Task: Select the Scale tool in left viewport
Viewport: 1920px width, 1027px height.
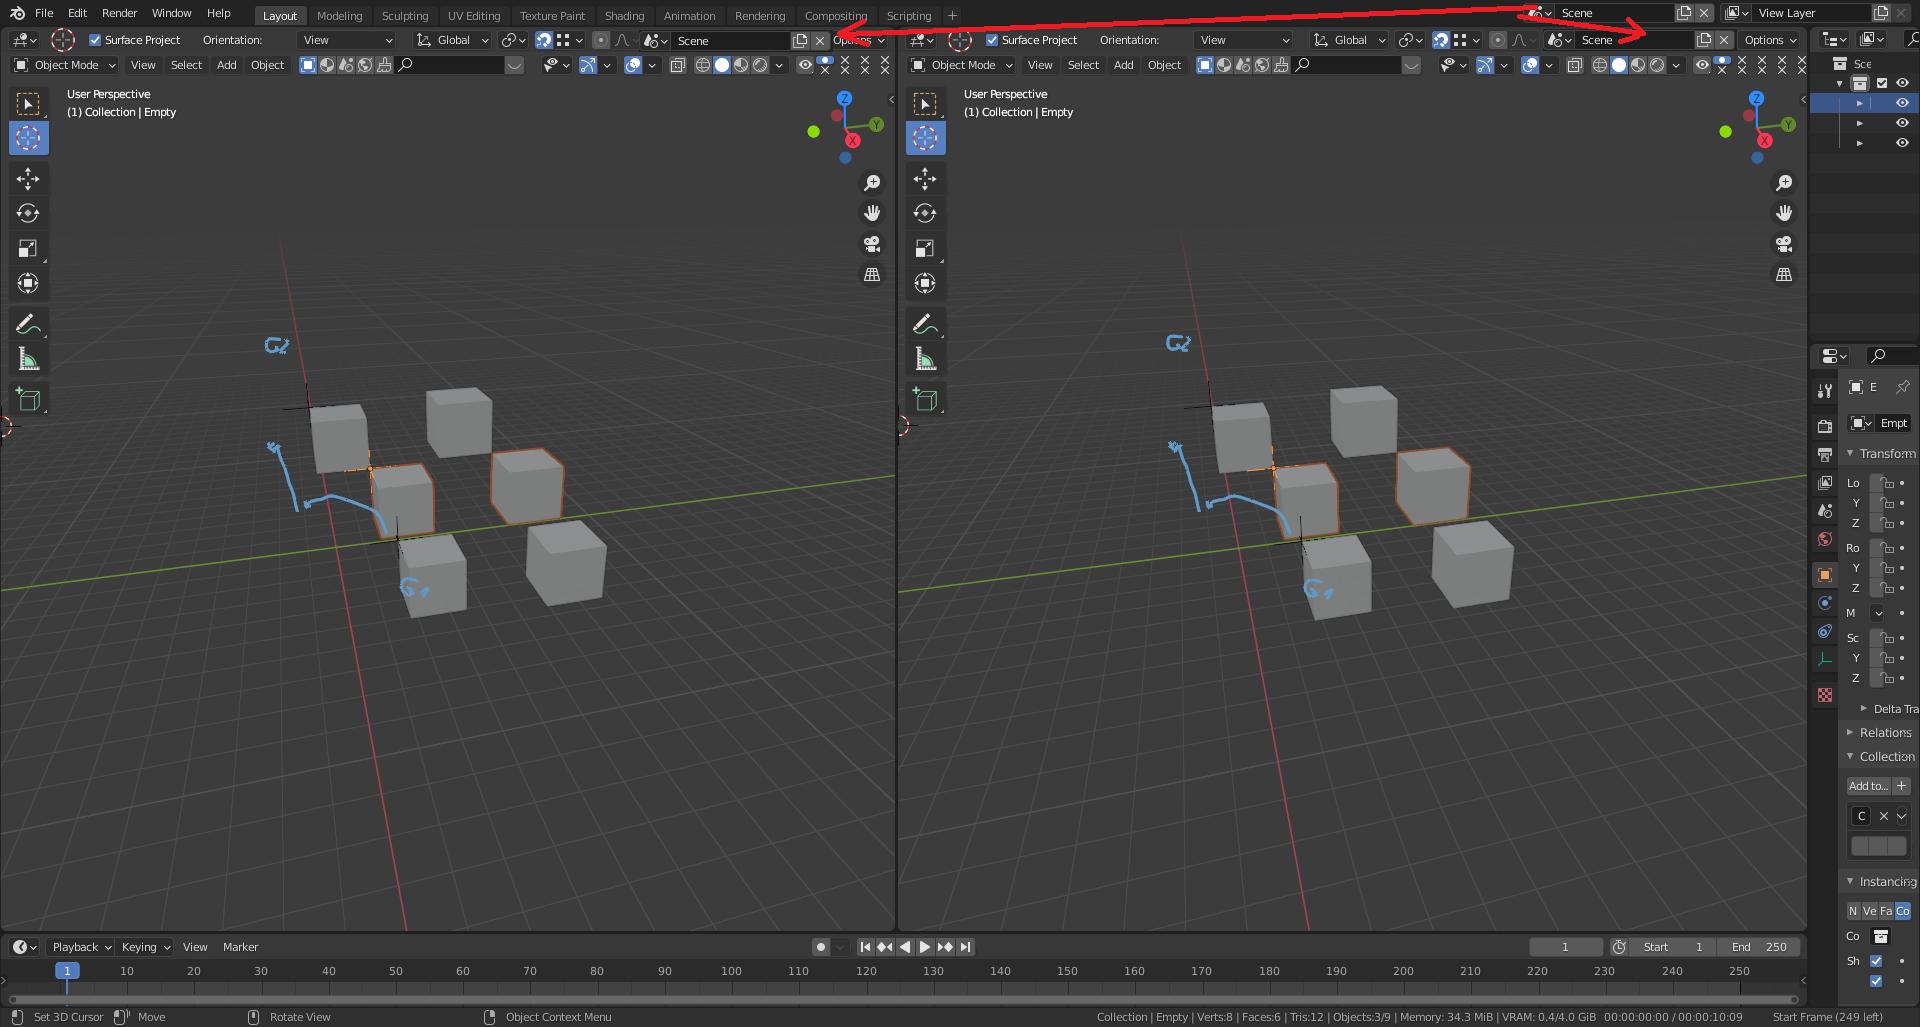Action: pos(28,248)
